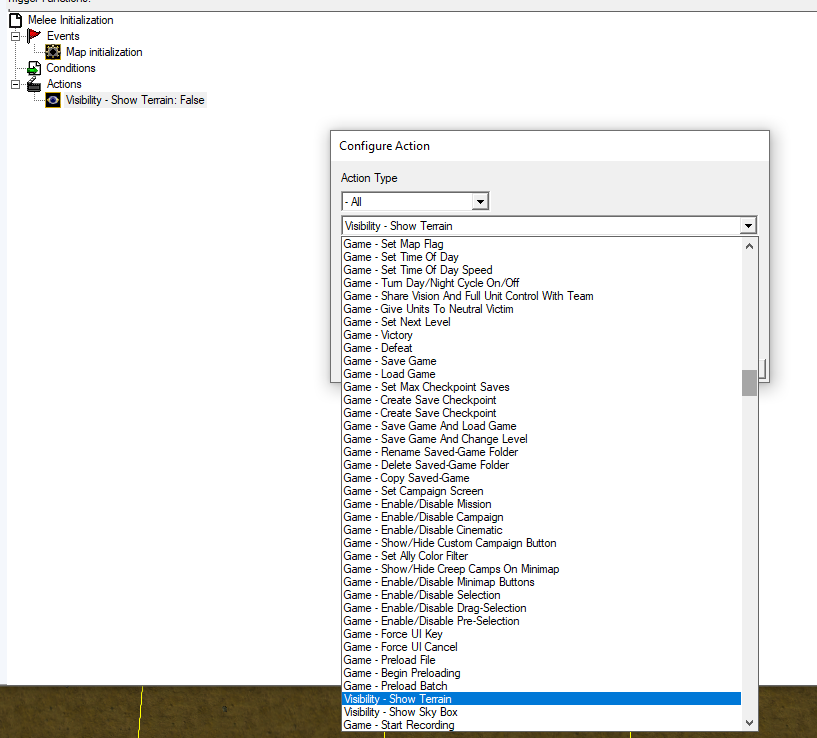The image size is (817, 738).
Task: Click the green Conditions icon
Action: 34,68
